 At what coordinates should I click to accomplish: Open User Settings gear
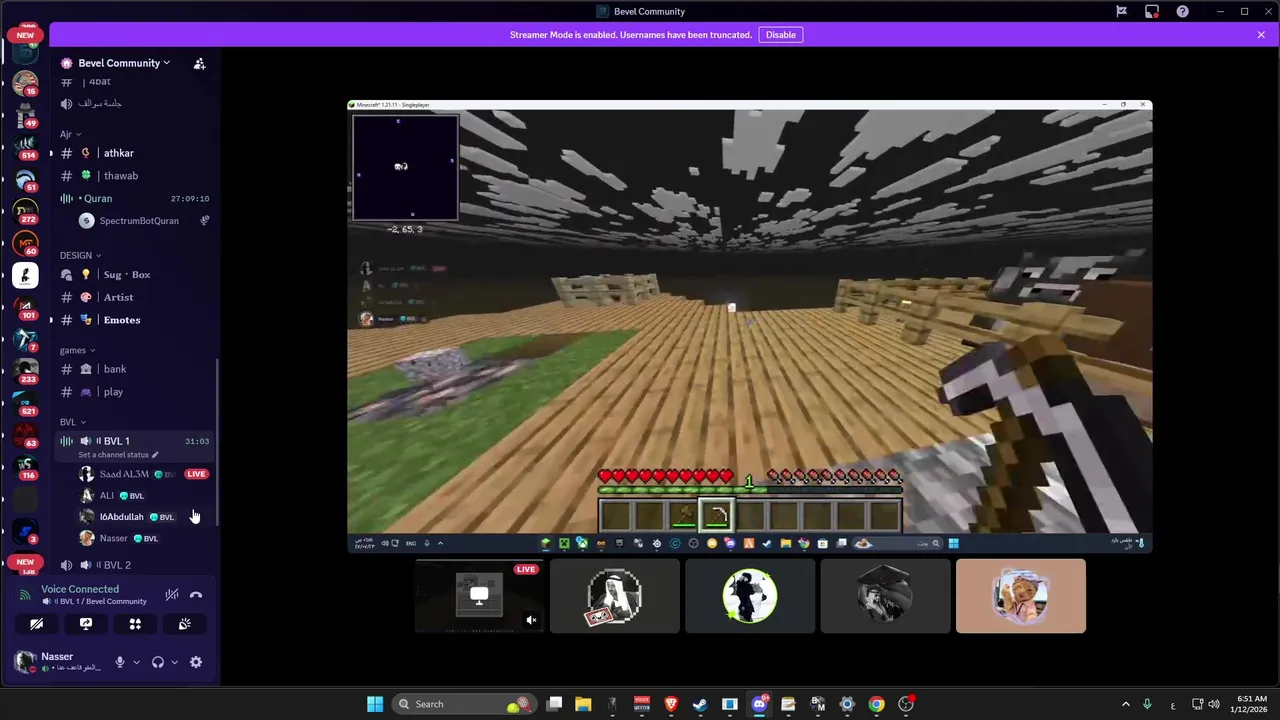coord(196,662)
